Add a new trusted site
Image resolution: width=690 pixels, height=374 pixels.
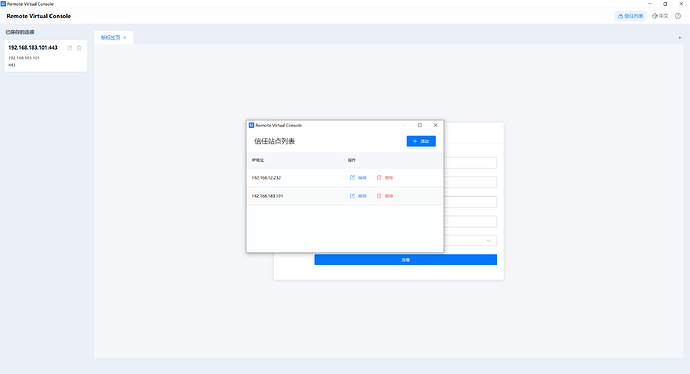(421, 141)
